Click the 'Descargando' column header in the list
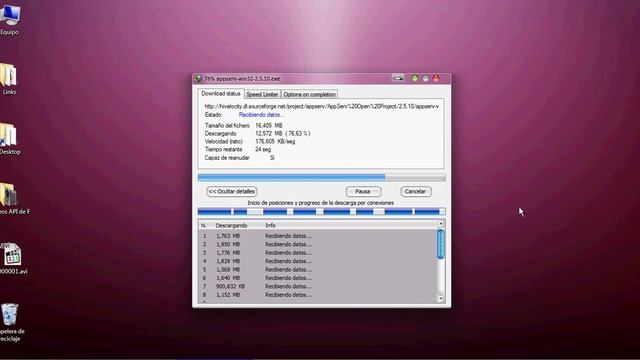This screenshot has height=360, width=640. [x=231, y=225]
